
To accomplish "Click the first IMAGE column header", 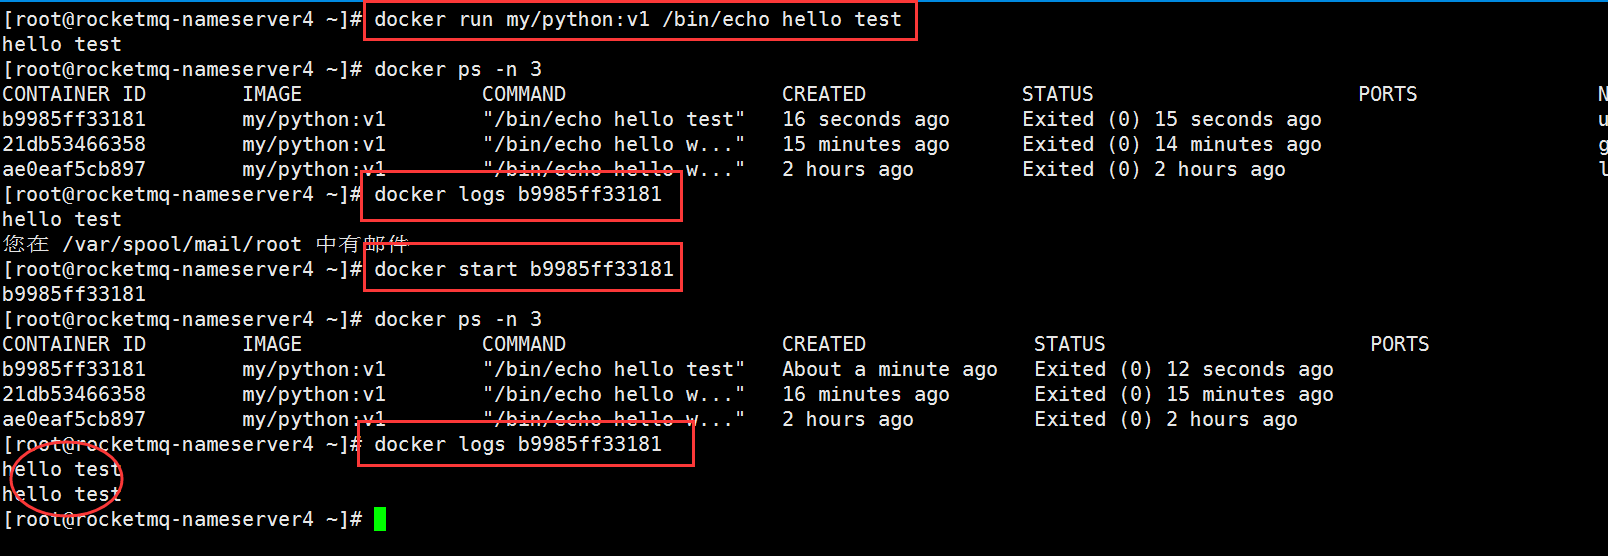I will [x=272, y=94].
